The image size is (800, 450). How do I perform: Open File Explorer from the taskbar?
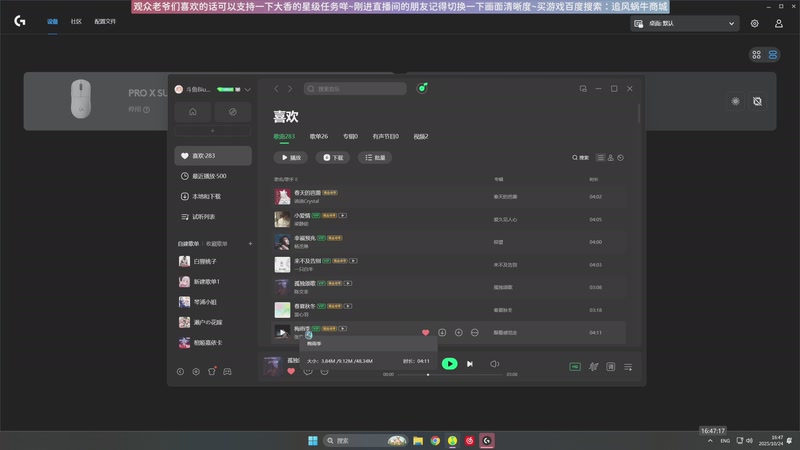[418, 440]
